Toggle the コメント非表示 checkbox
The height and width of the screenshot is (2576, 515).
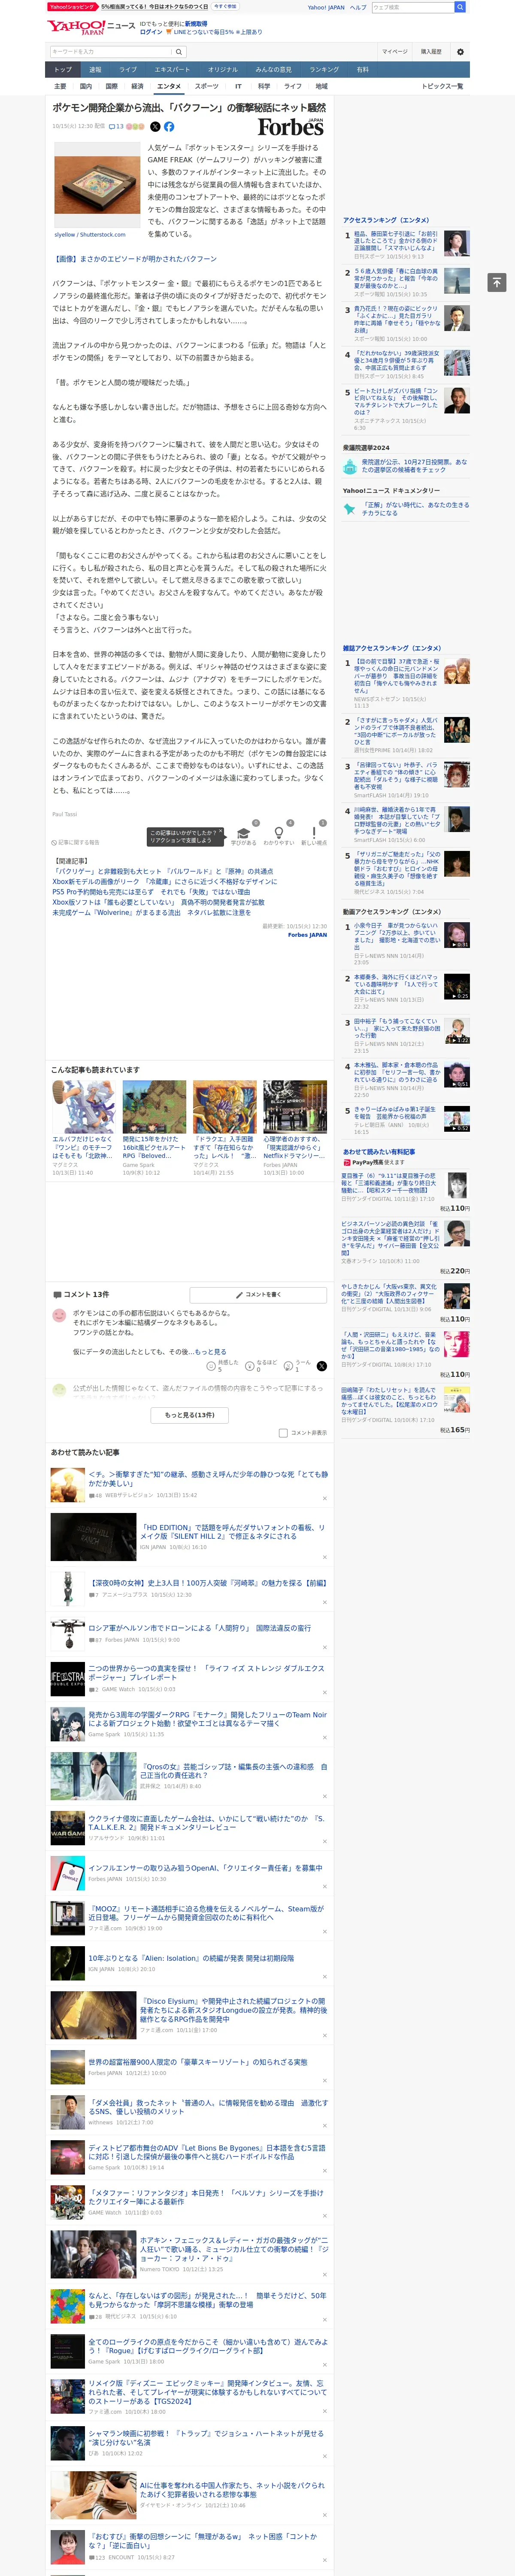tap(283, 1433)
